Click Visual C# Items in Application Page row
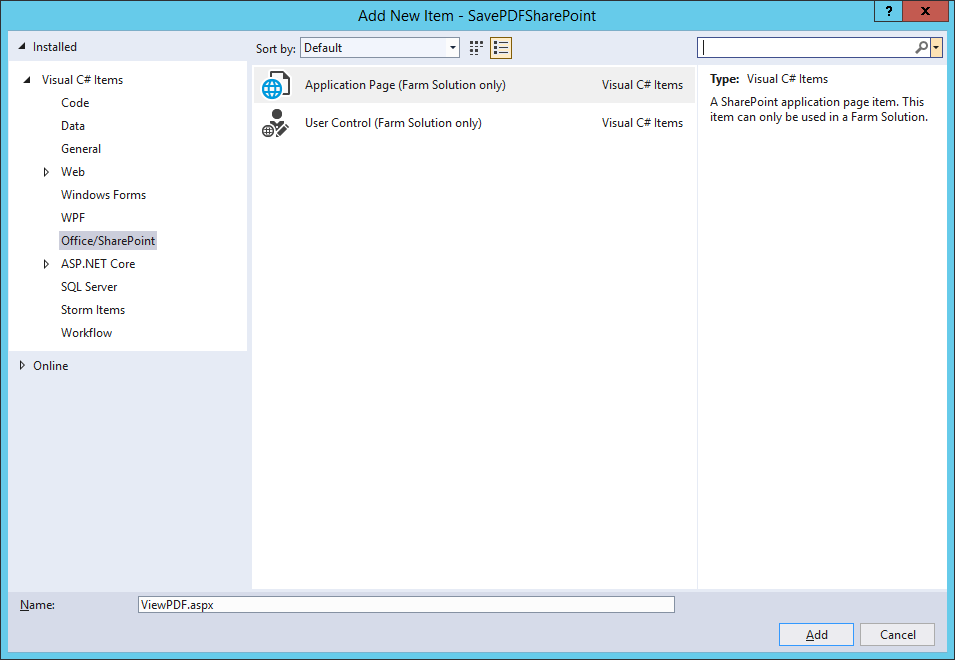The width and height of the screenshot is (955, 660). click(x=643, y=85)
